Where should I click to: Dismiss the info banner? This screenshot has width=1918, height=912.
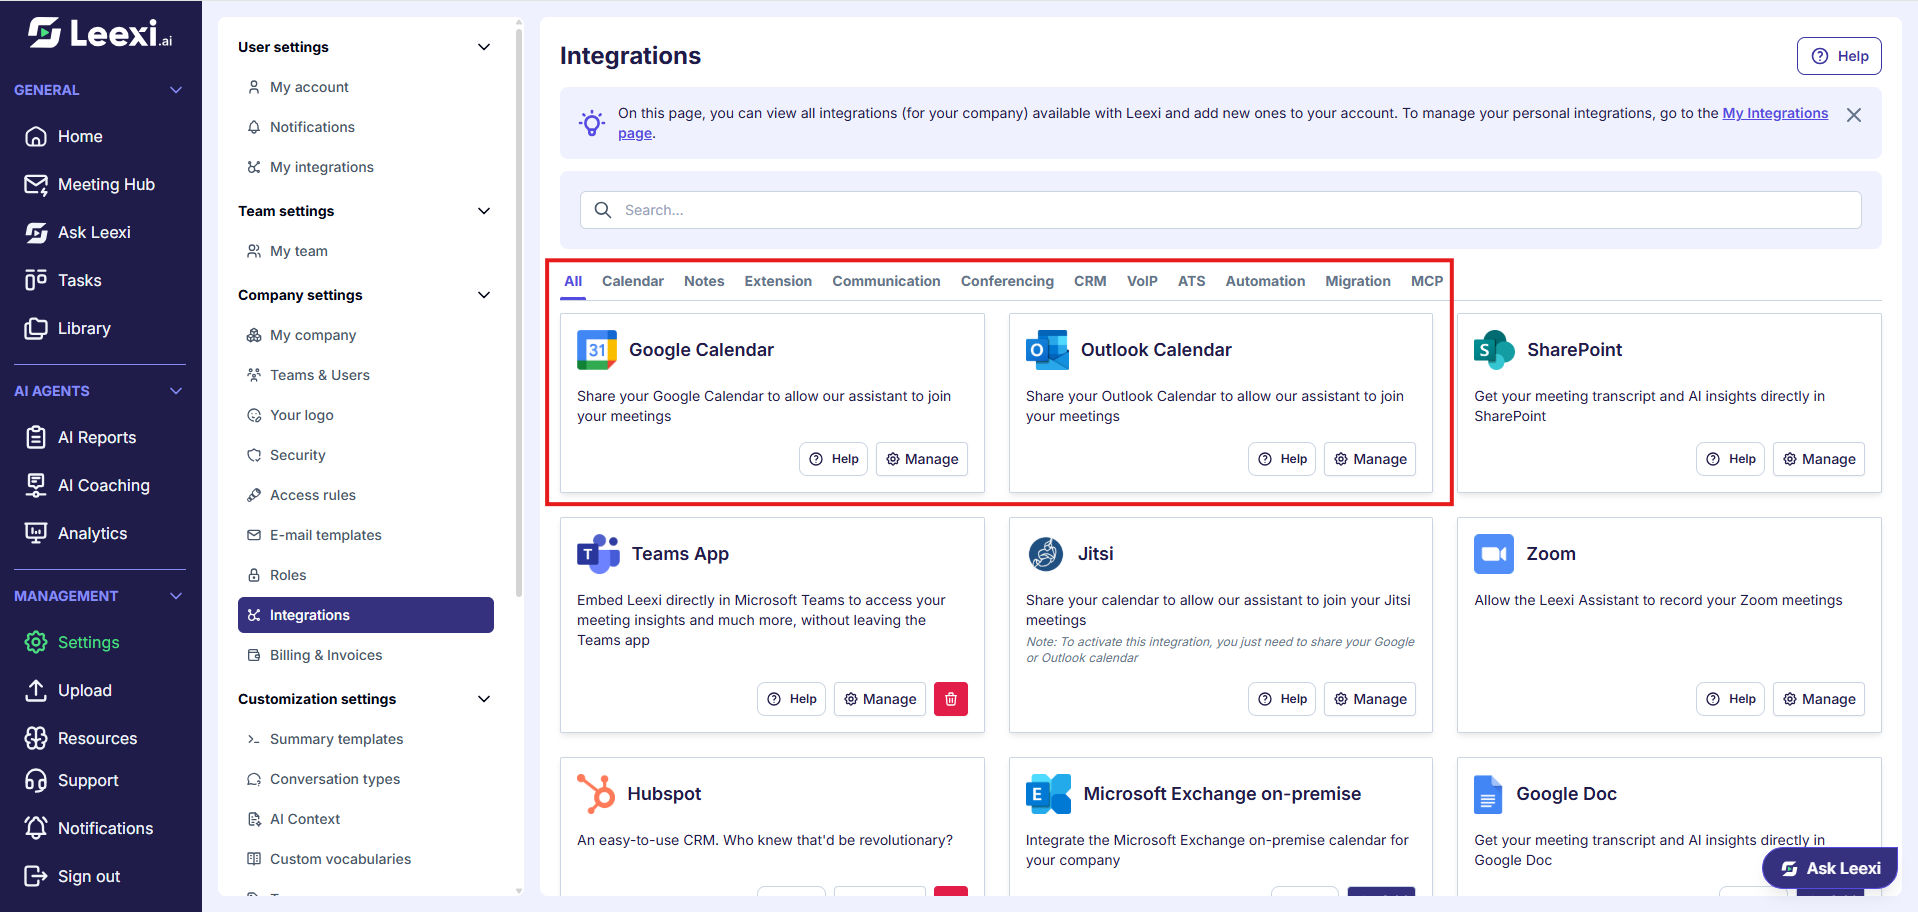click(1854, 115)
